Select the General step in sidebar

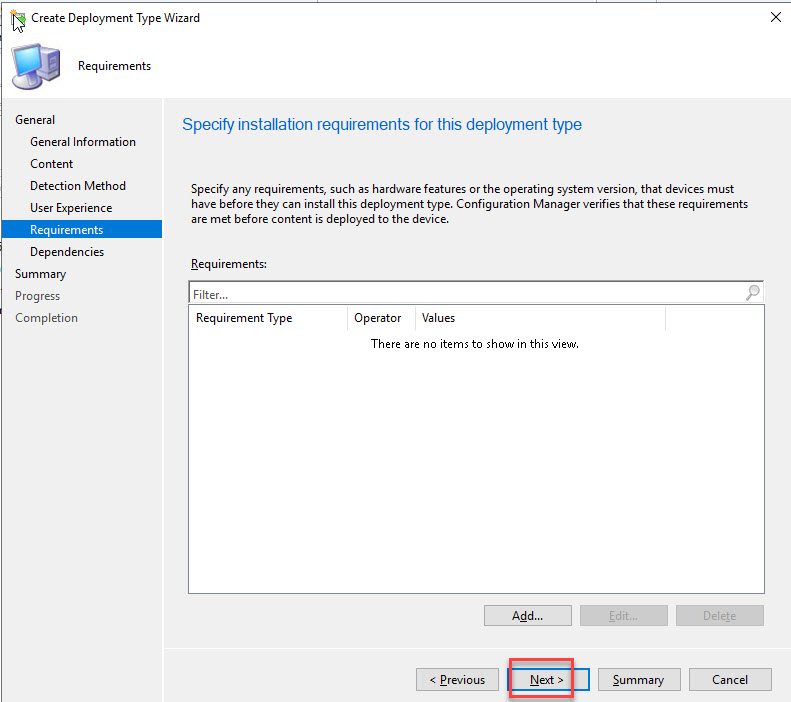pyautogui.click(x=35, y=120)
